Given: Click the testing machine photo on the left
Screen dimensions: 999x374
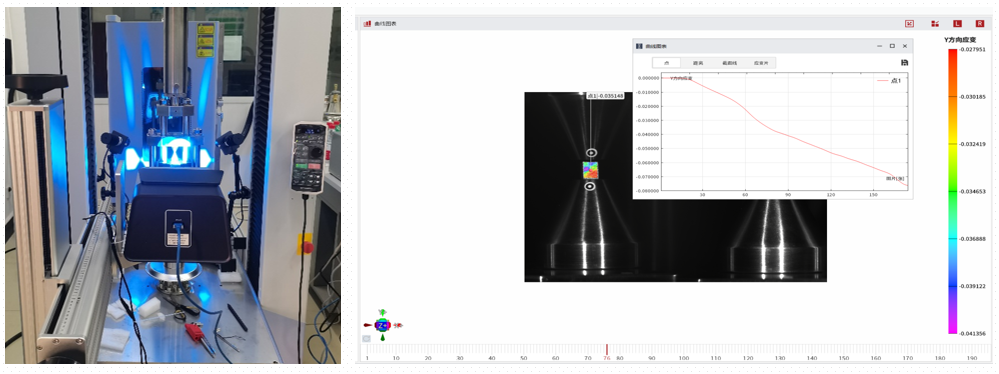Looking at the screenshot, I should 172,185.
